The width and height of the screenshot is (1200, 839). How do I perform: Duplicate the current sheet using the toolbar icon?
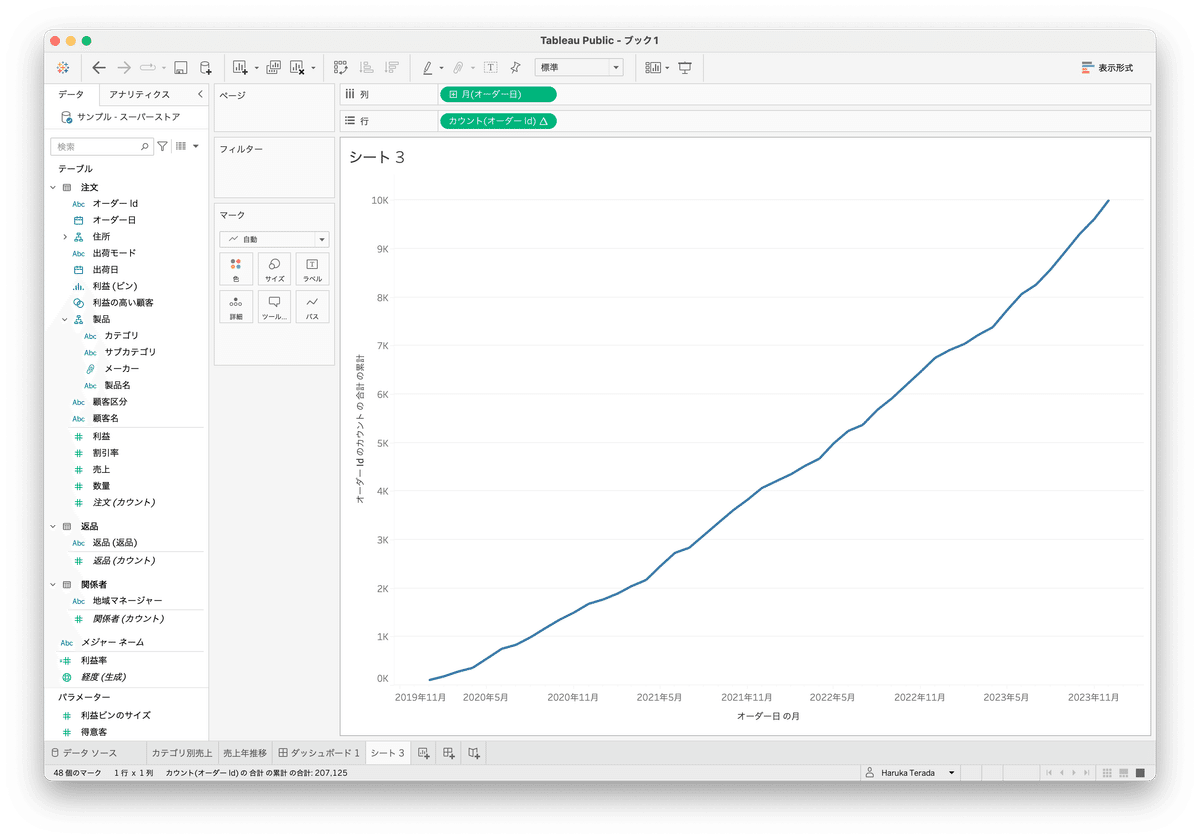pyautogui.click(x=273, y=68)
